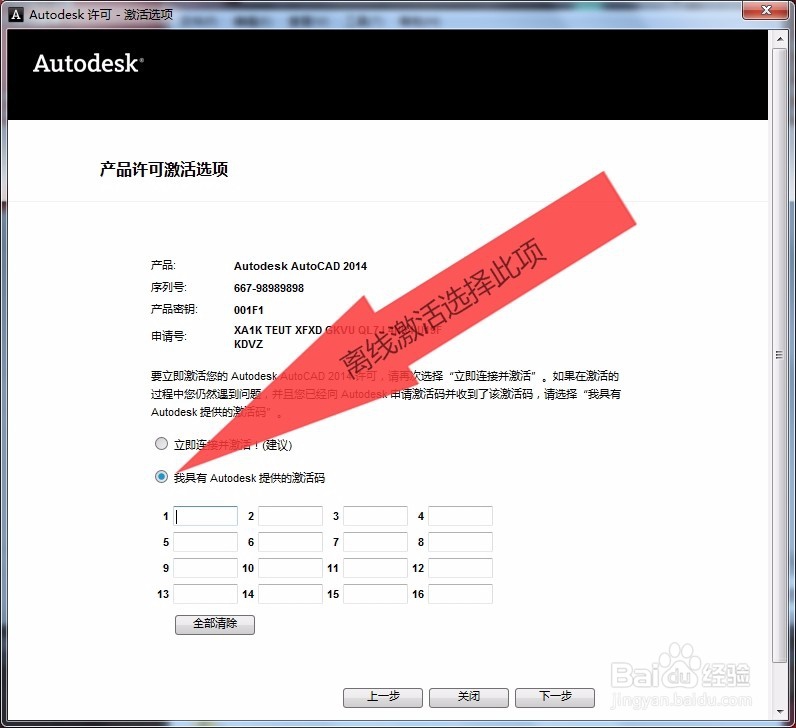Click activation code field 11
Screen dimensions: 796x728
[375, 568]
